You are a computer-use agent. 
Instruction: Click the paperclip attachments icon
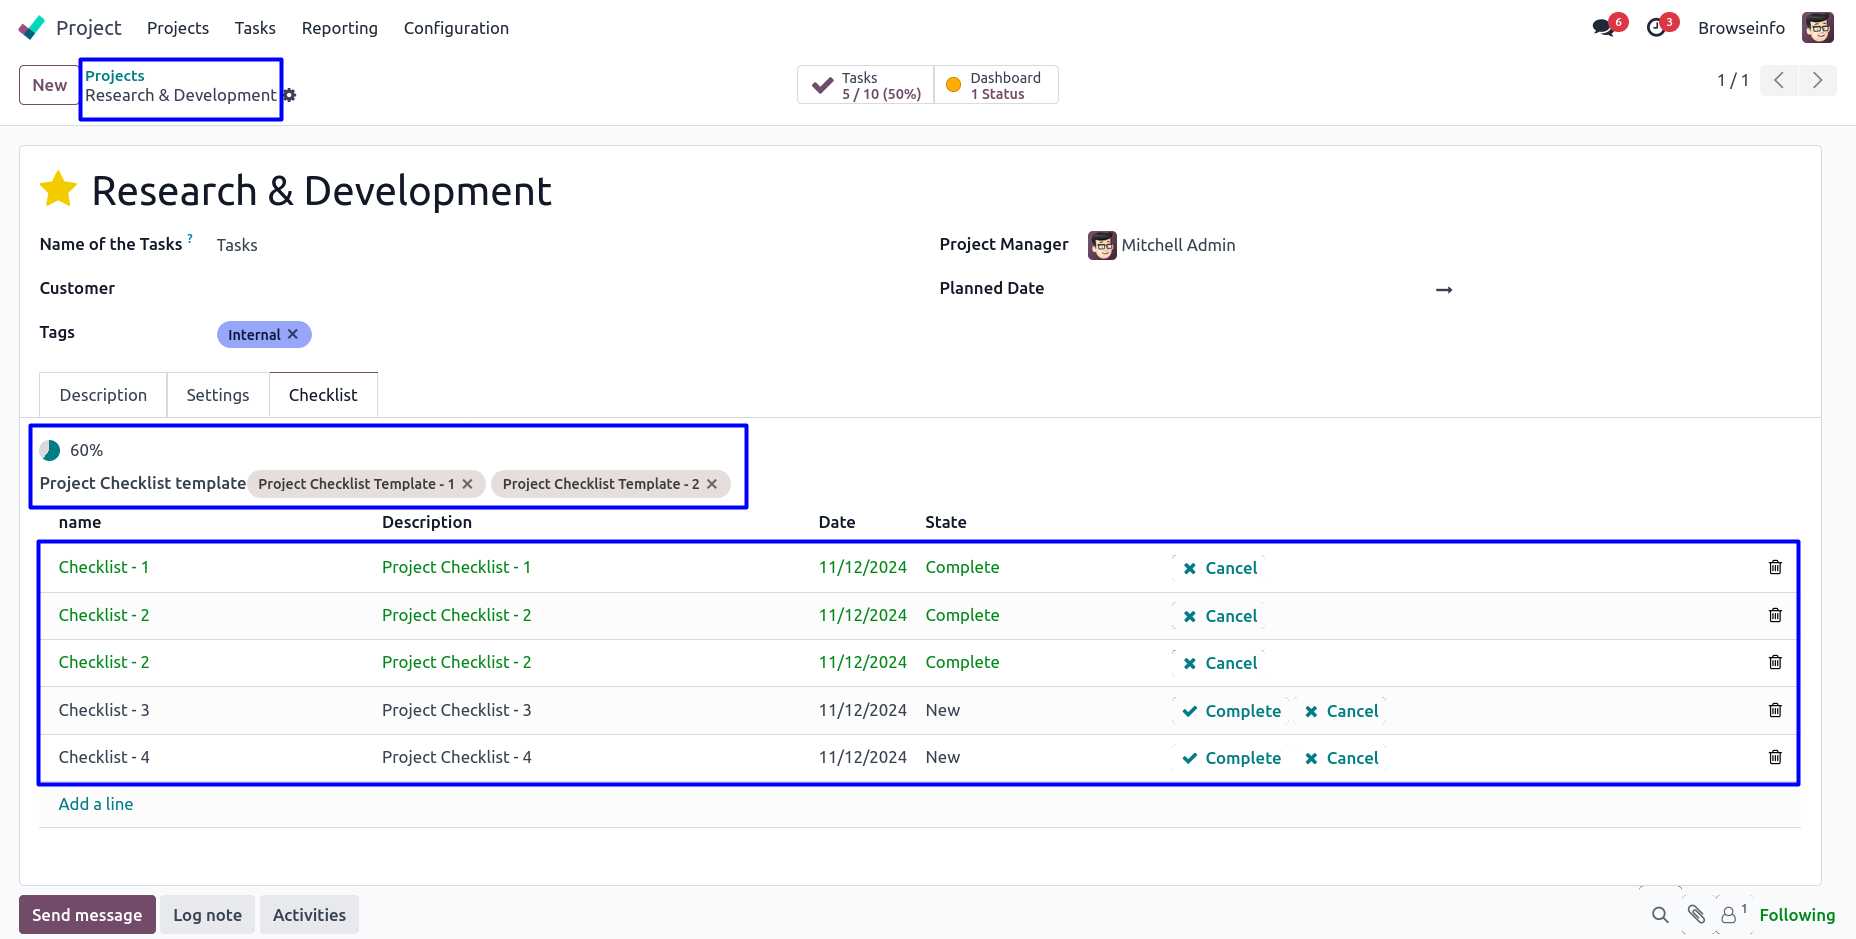coord(1696,914)
